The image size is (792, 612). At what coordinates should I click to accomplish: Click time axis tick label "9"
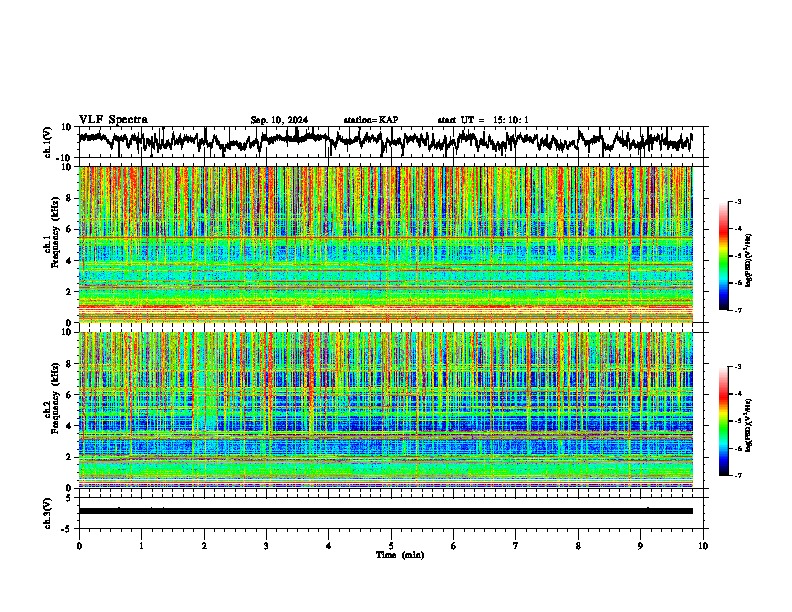[640, 546]
